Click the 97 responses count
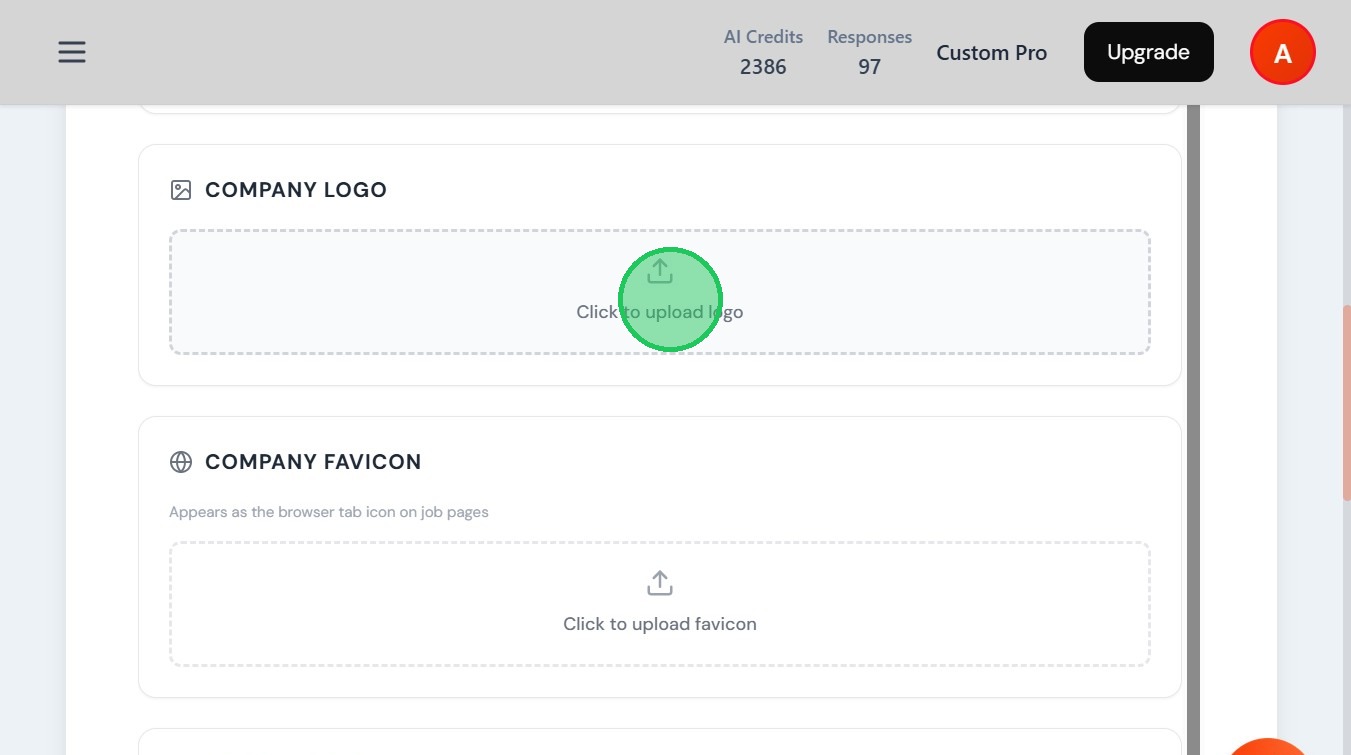This screenshot has height=755, width=1351. [x=869, y=67]
